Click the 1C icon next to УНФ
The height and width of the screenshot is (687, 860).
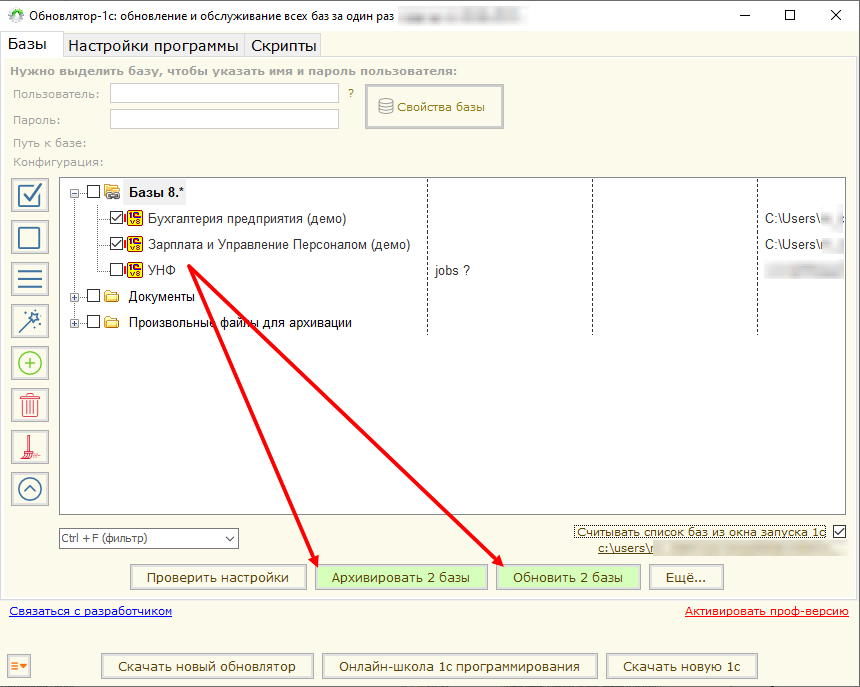[x=134, y=270]
